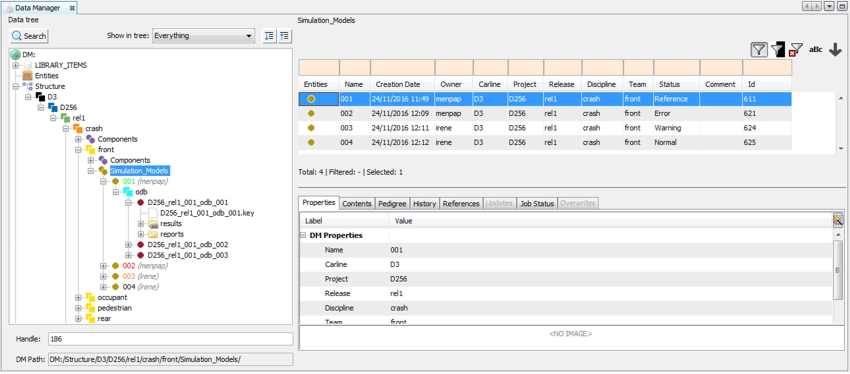This screenshot has width=850, height=374.
Task: Click the Simulation_Models node icon
Action: point(102,171)
